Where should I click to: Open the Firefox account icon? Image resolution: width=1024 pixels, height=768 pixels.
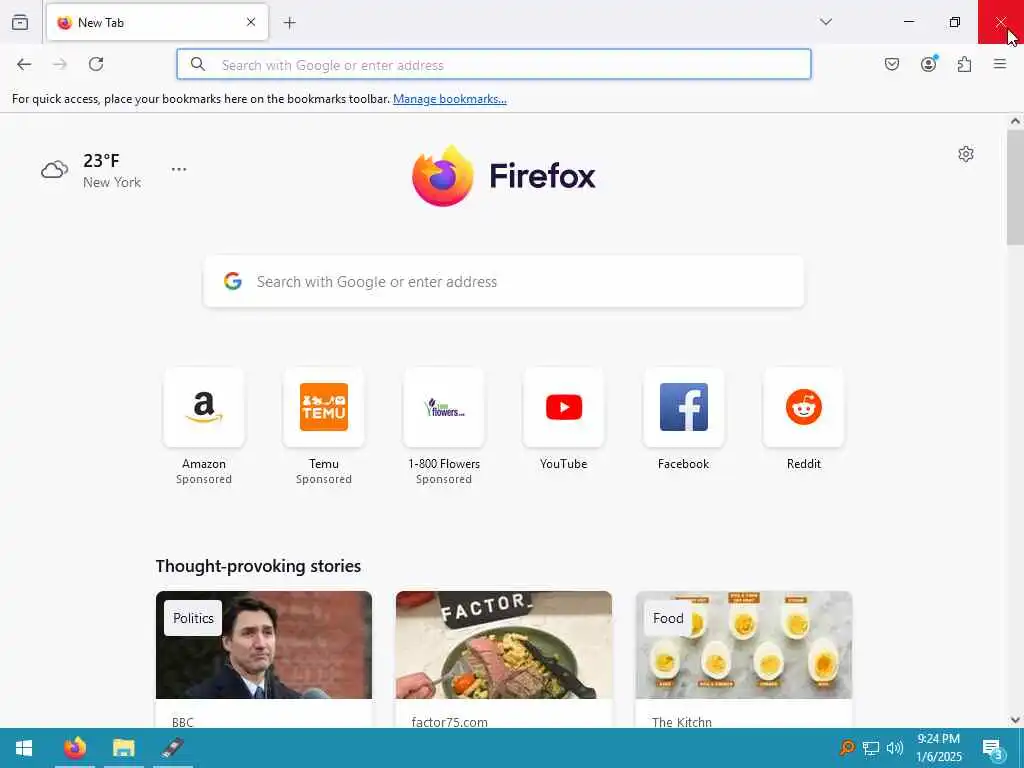(929, 64)
